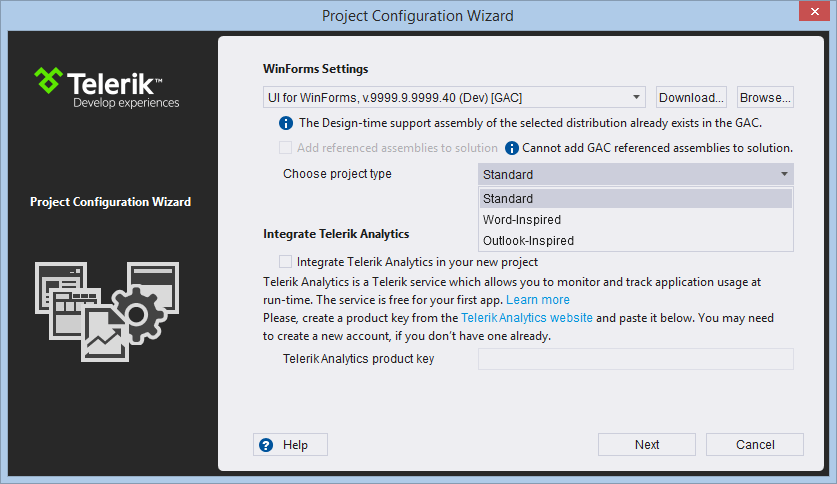
Task: Click the info icon next to Cannot add GAC
Action: point(511,148)
